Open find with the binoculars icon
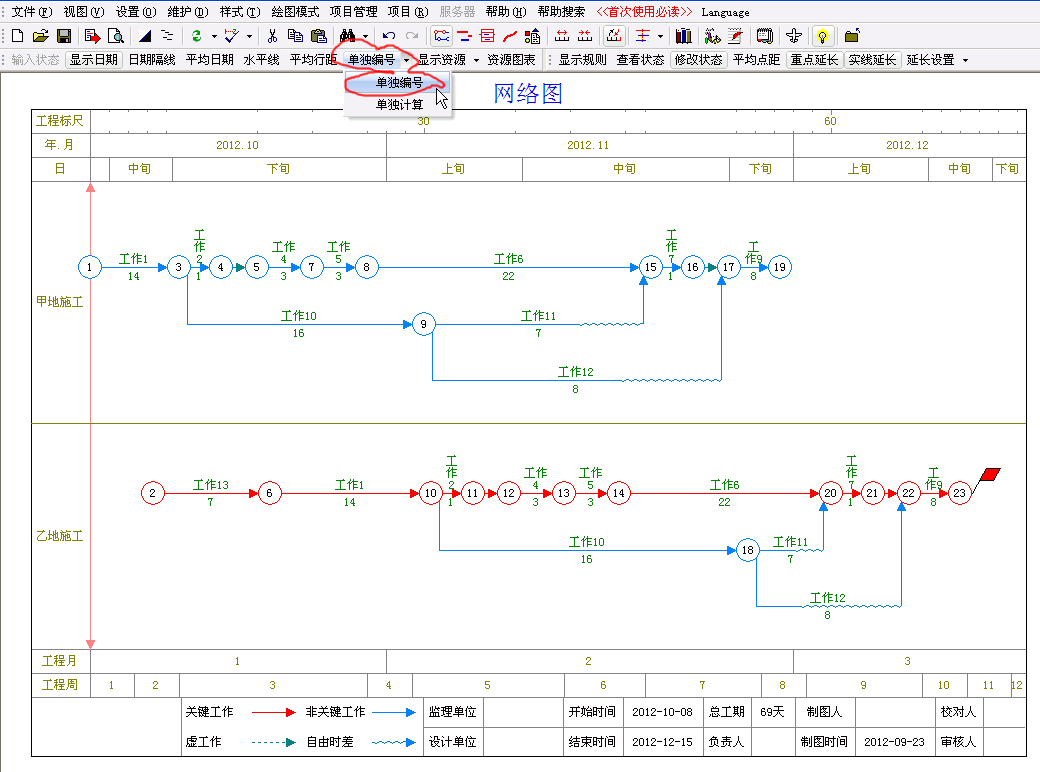 point(348,36)
